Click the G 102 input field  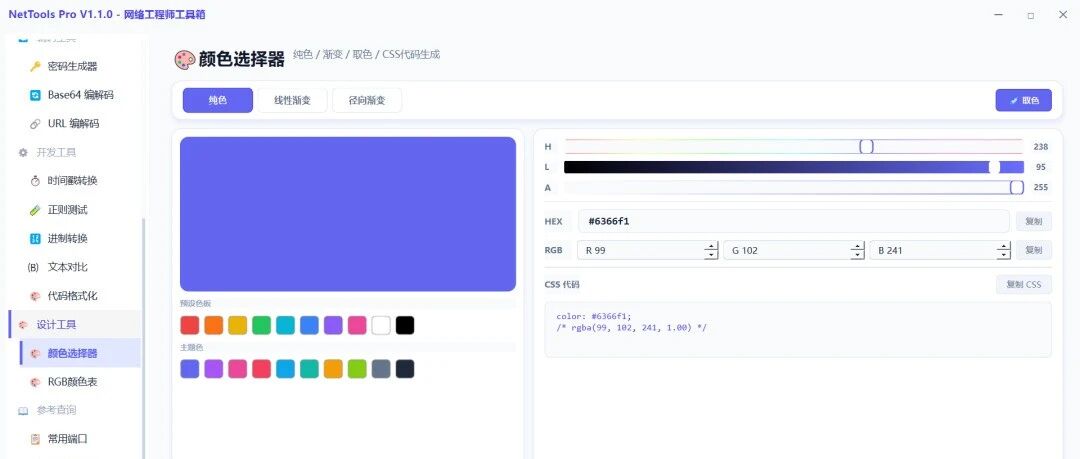[x=793, y=250]
